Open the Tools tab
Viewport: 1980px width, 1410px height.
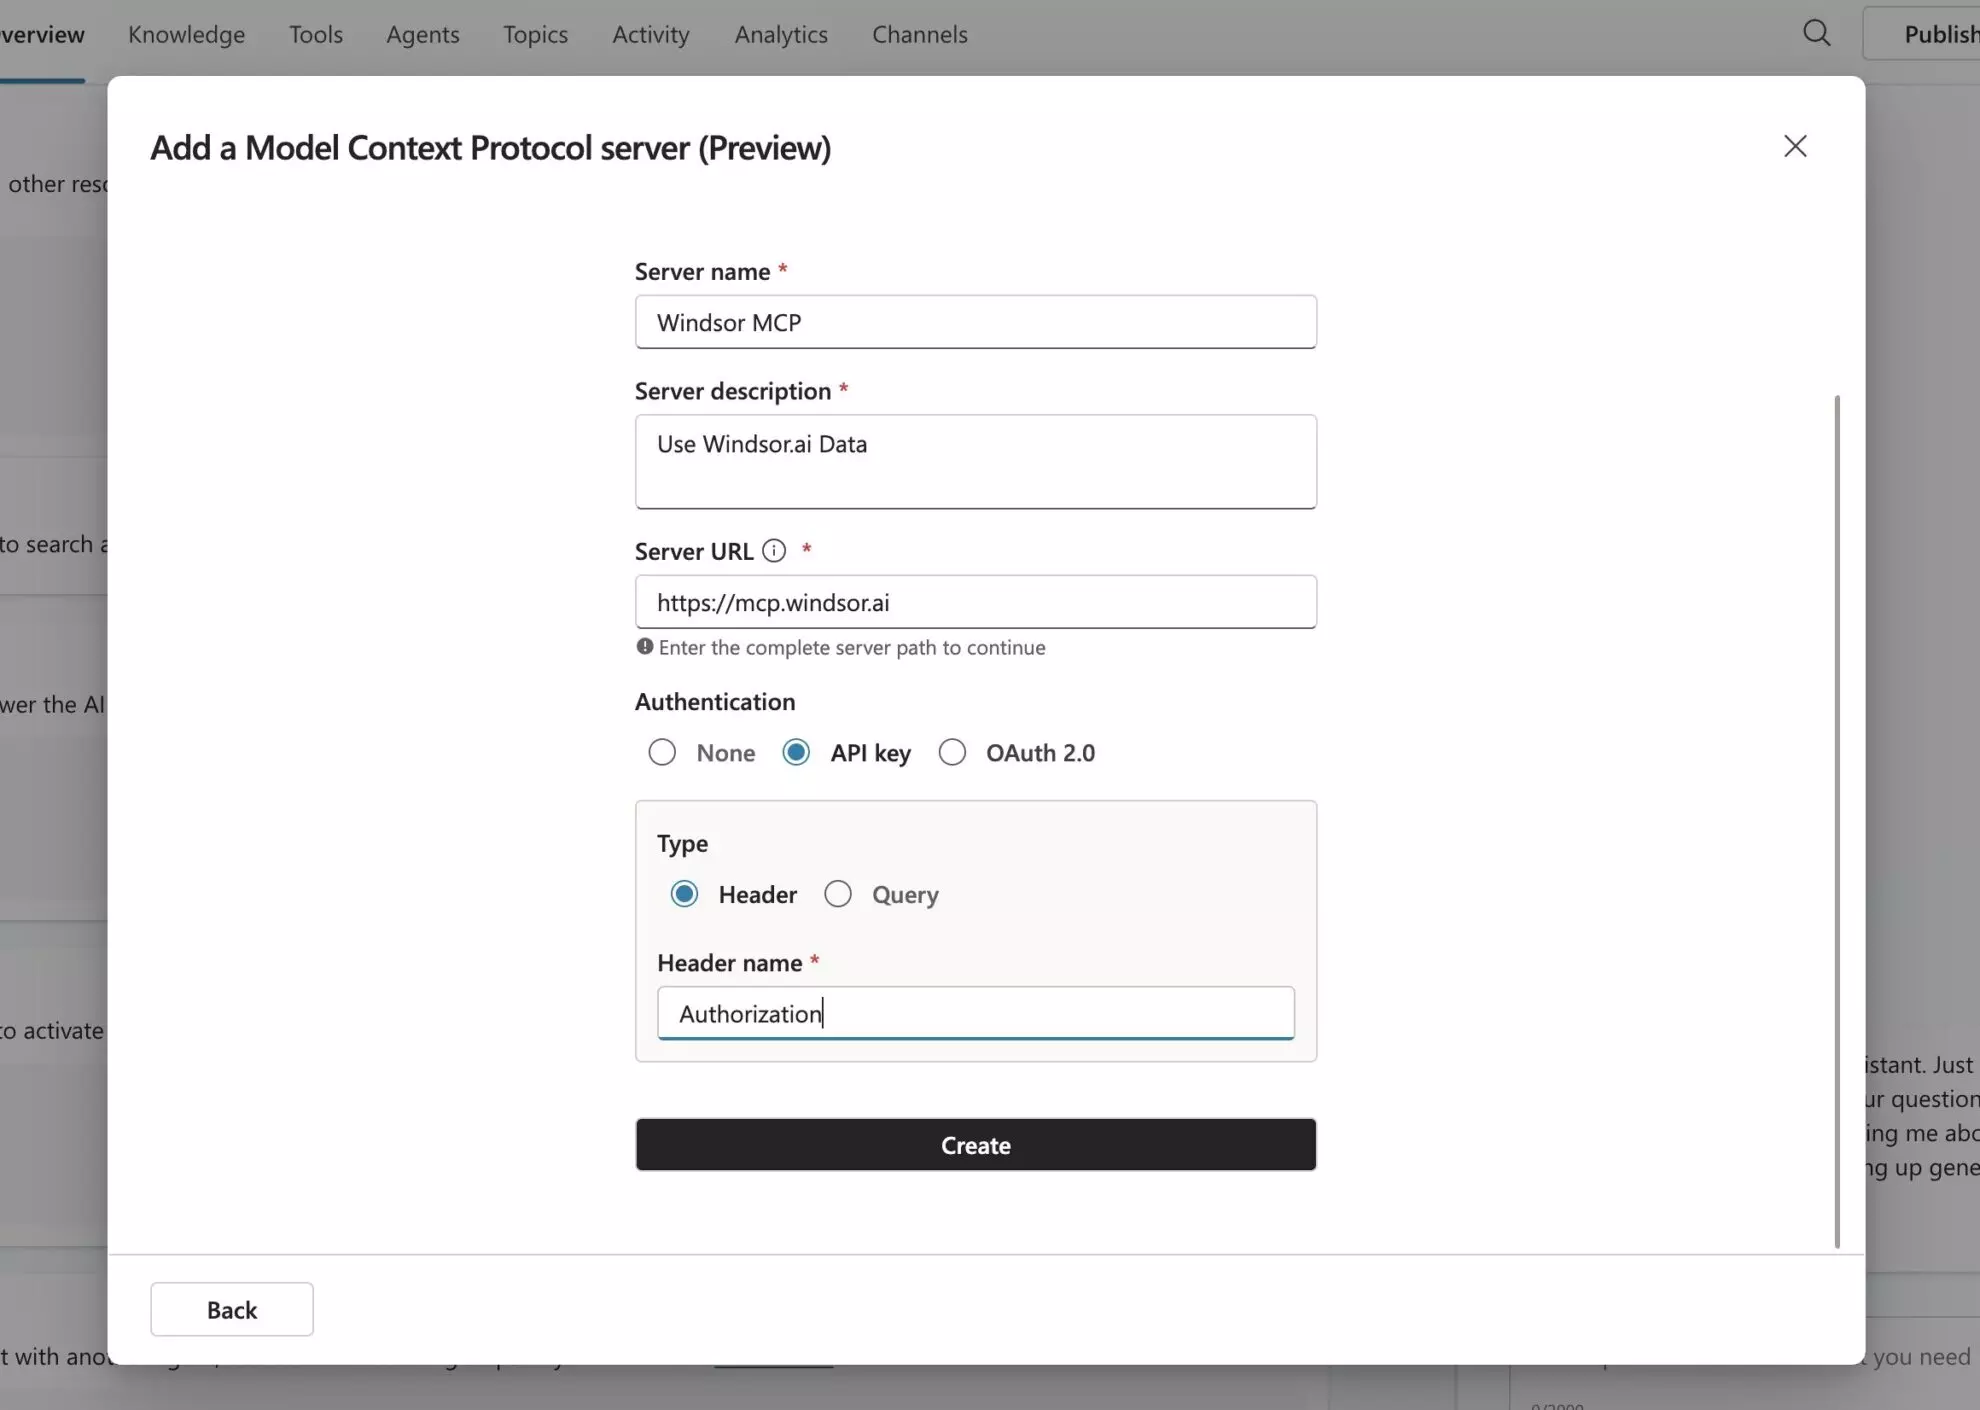[315, 33]
